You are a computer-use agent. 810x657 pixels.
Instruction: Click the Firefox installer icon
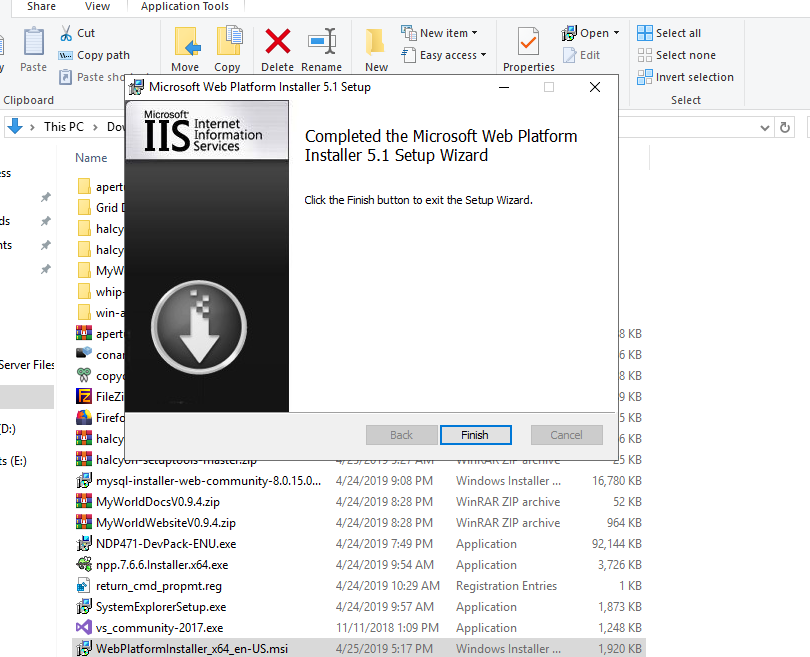[x=84, y=417]
